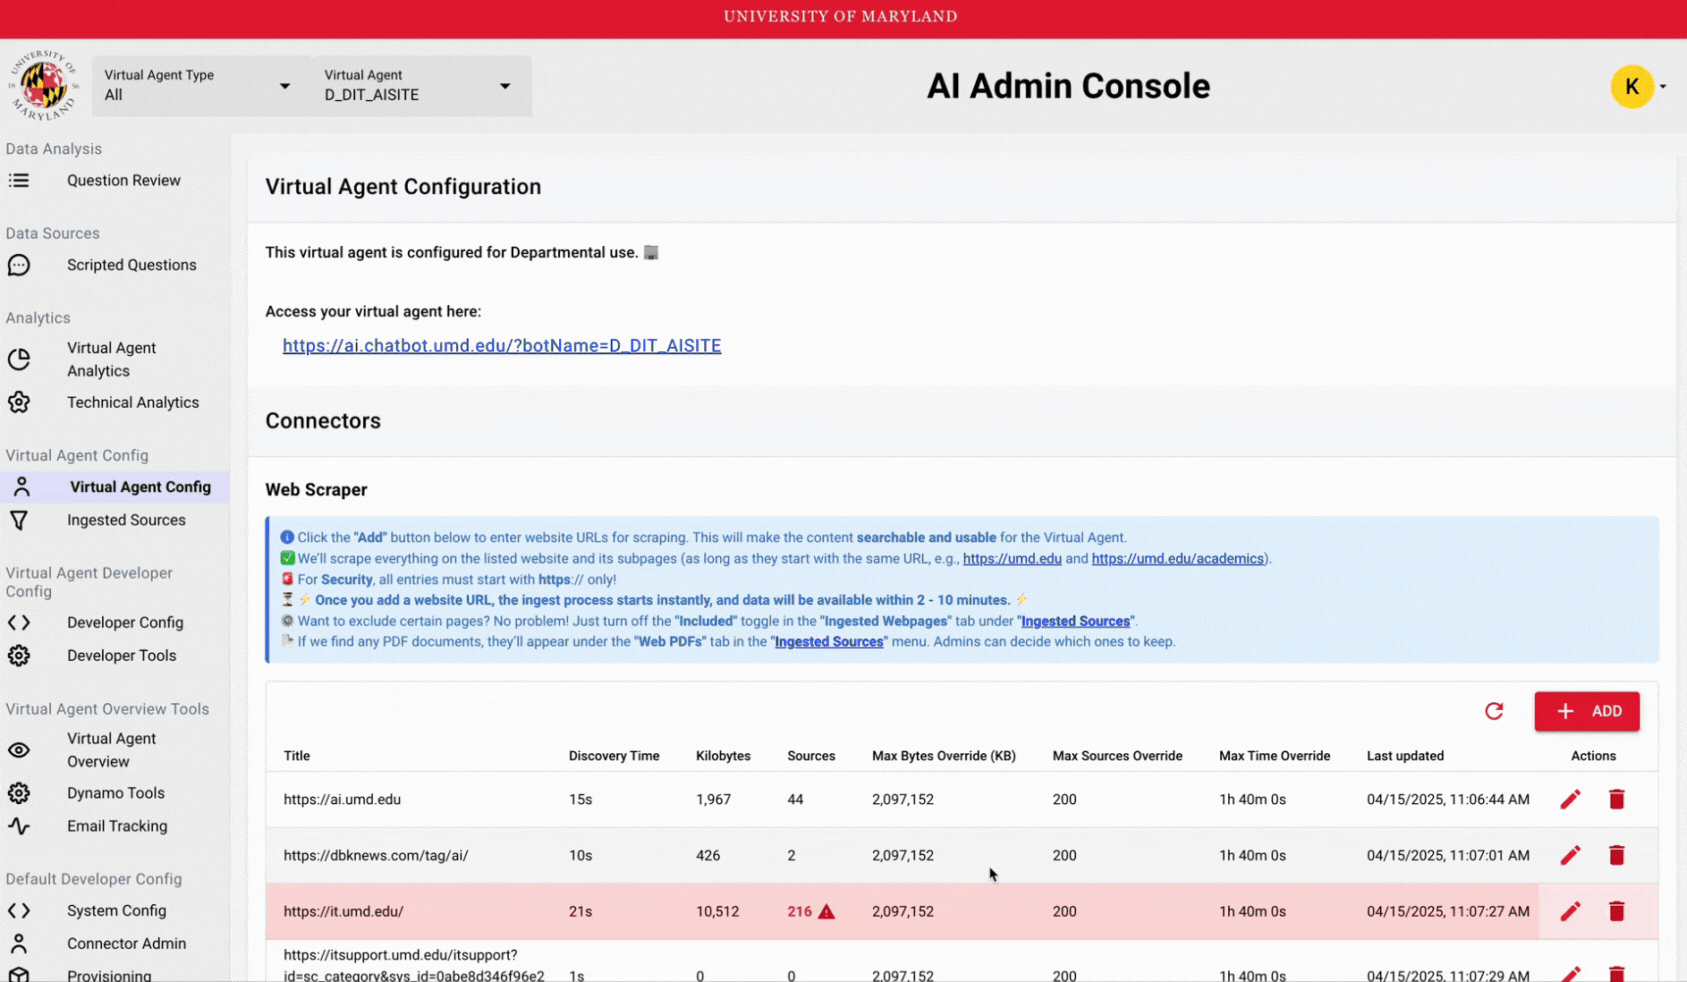This screenshot has height=982, width=1687.
Task: Open the user account menu via the K avatar
Action: (1632, 86)
